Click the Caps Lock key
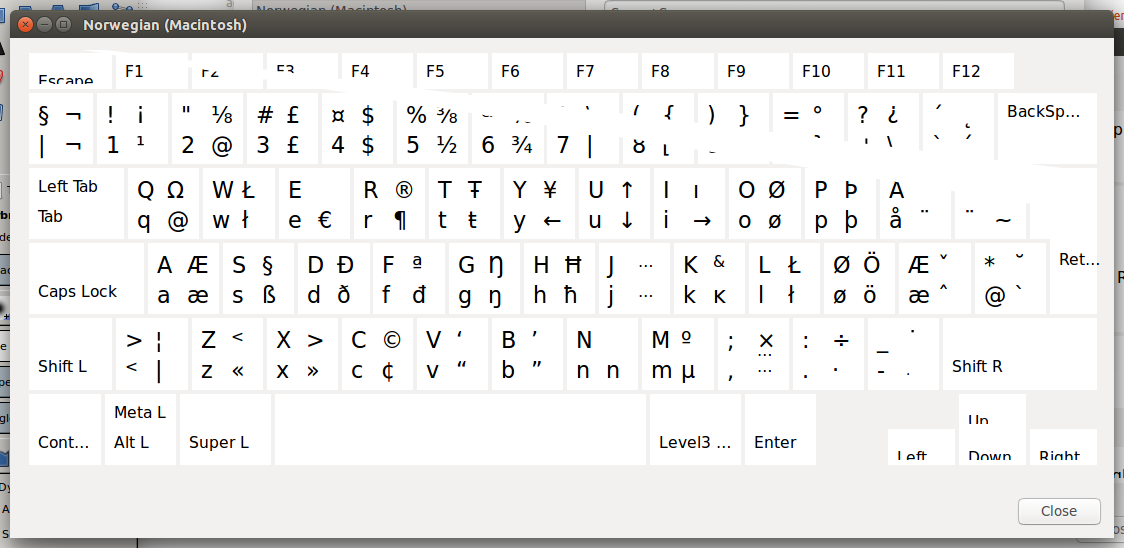The image size is (1124, 548). tap(87, 278)
